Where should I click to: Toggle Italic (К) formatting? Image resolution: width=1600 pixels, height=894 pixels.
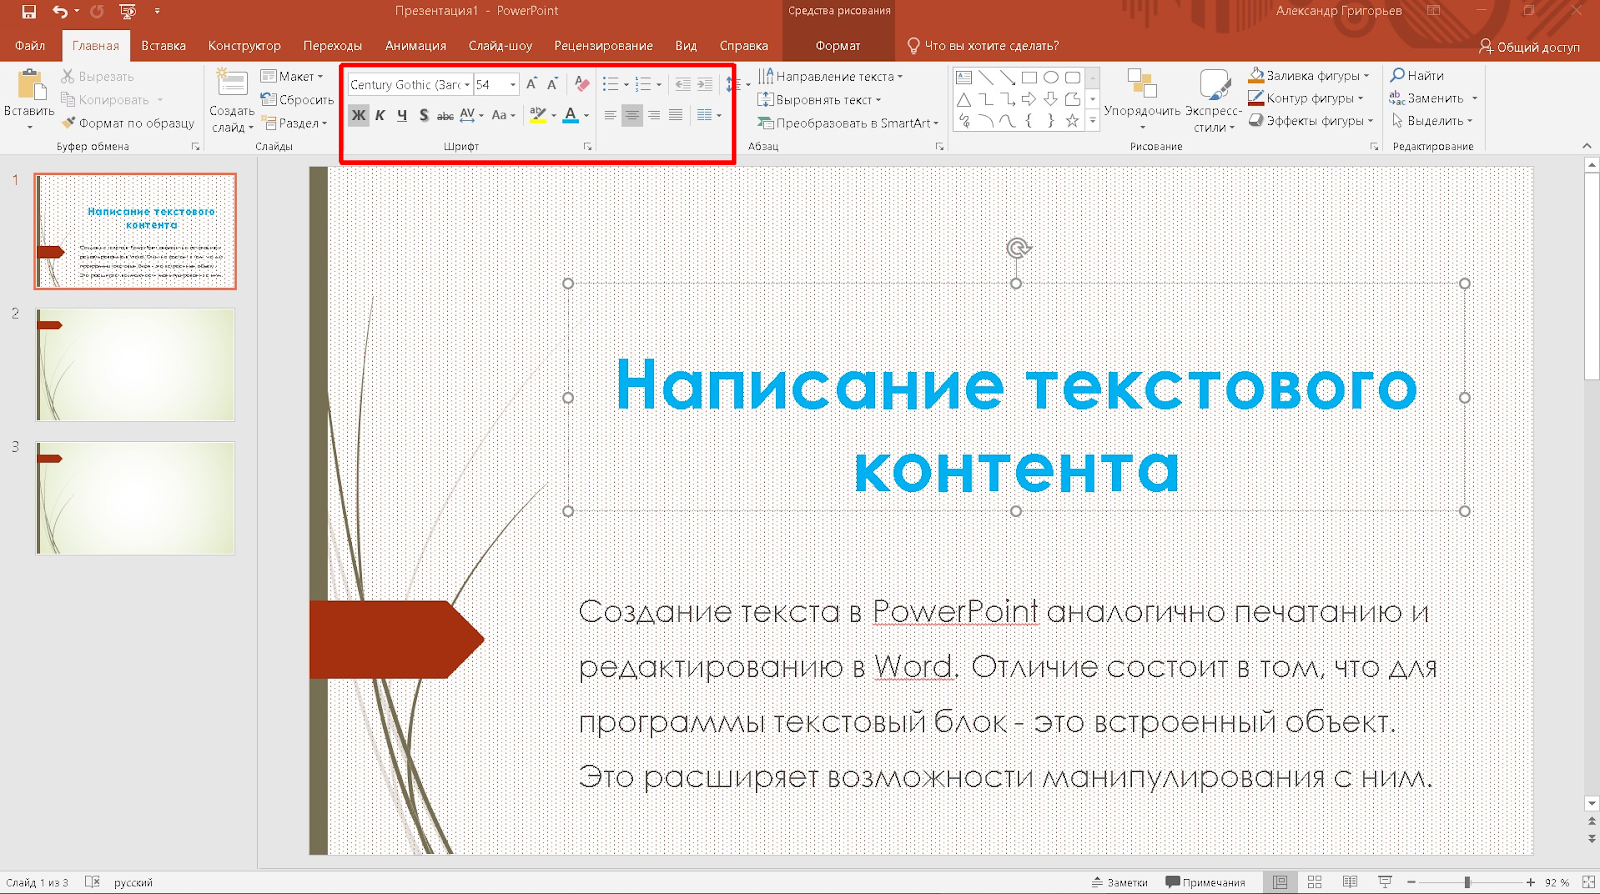(380, 116)
